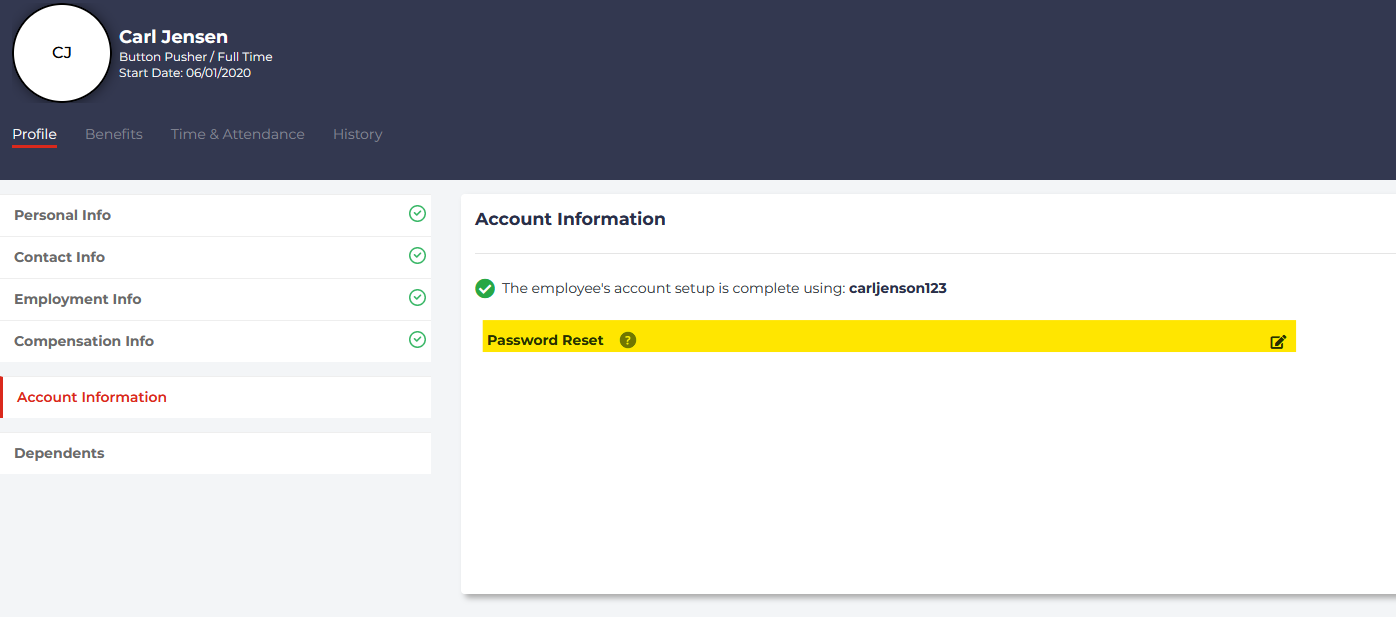
Task: Click the account setup complete checkmark icon
Action: click(485, 288)
